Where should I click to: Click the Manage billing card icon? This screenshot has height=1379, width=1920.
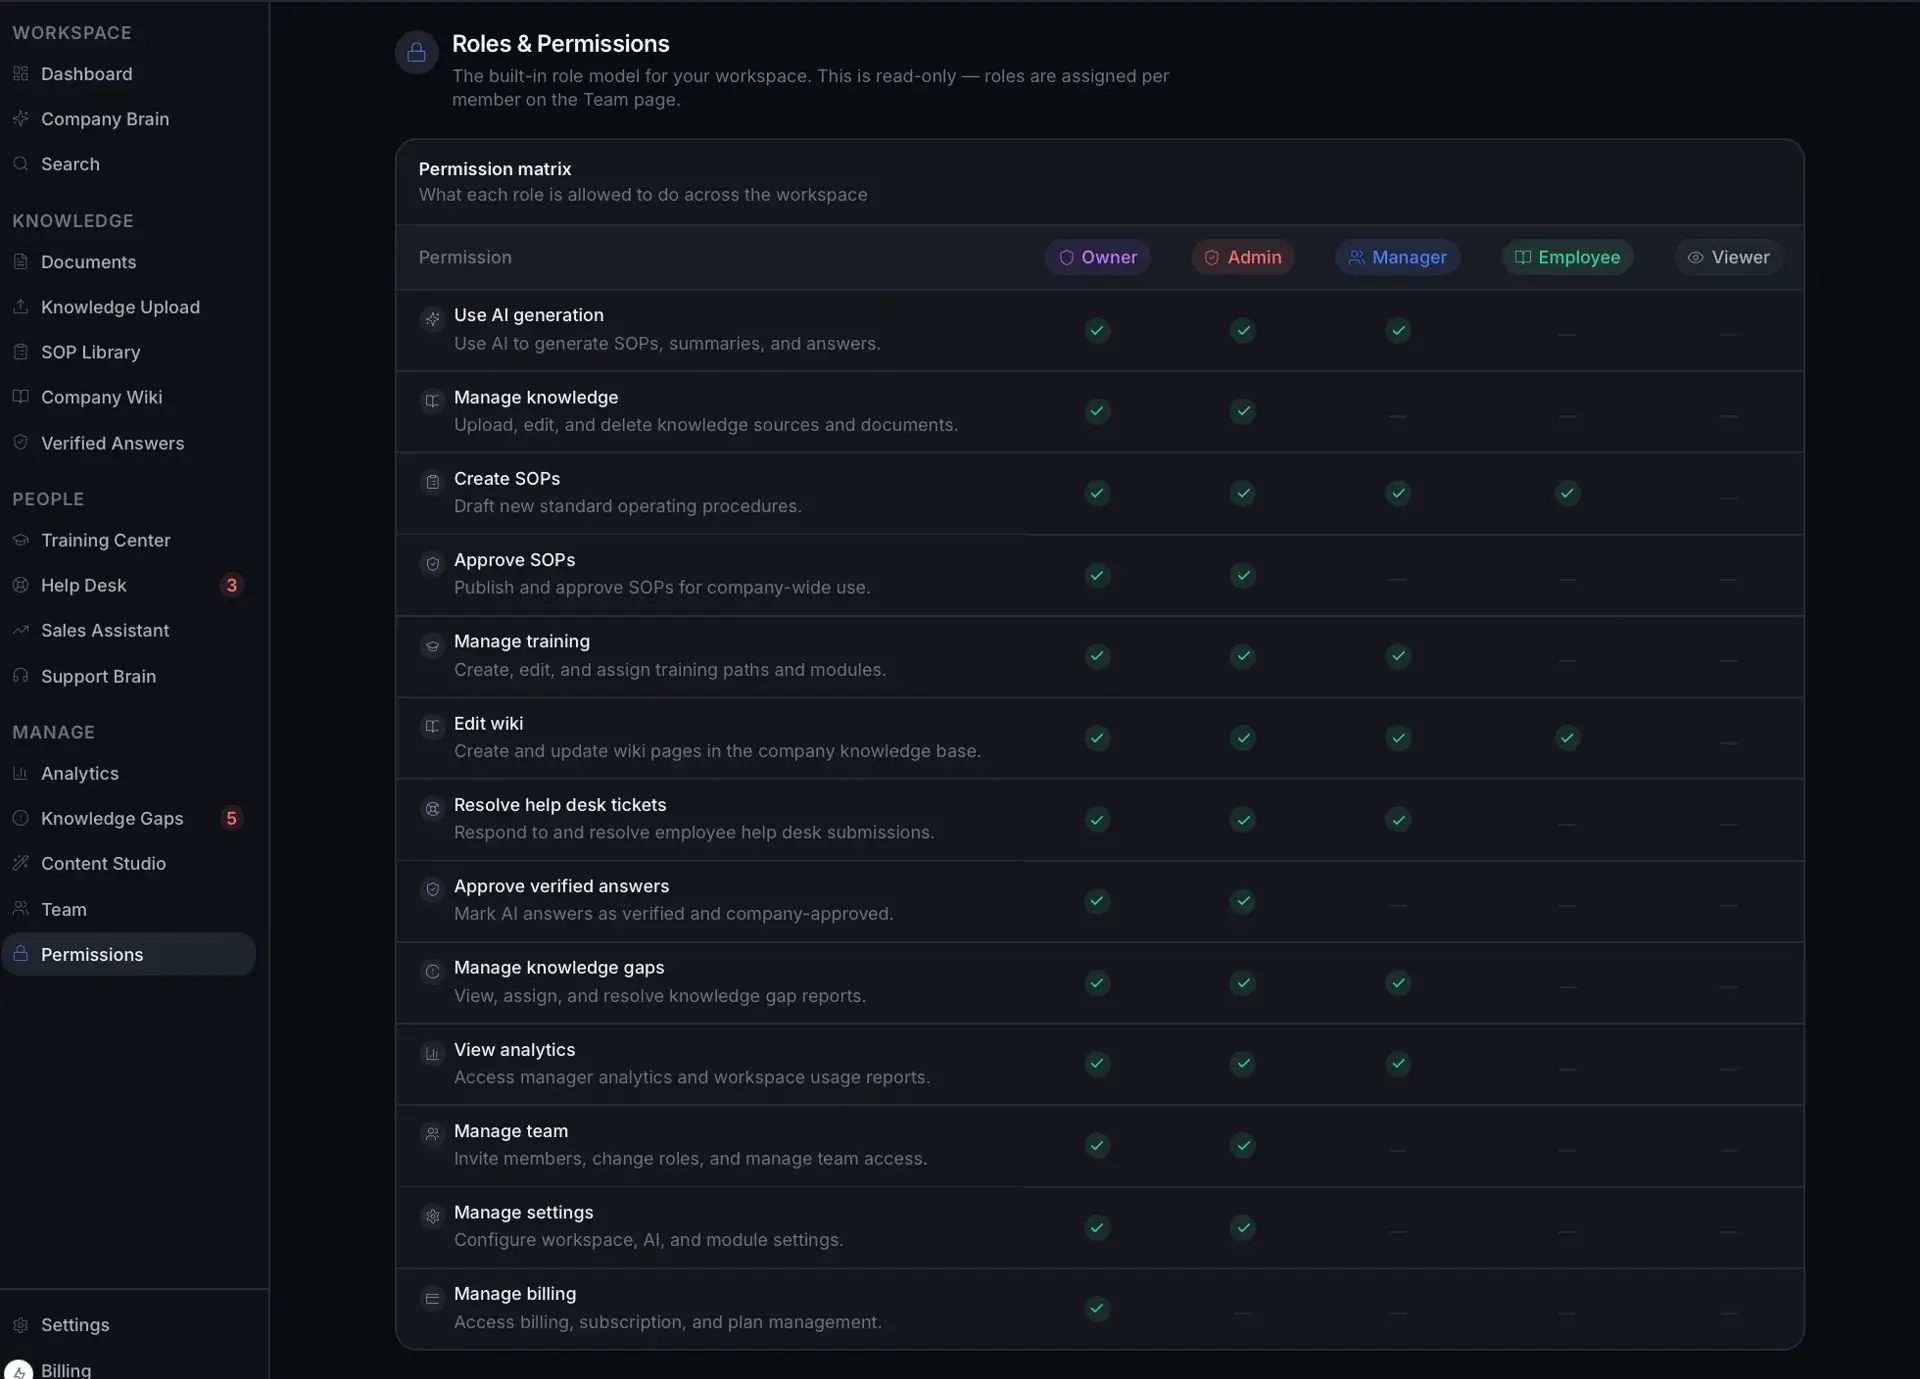pyautogui.click(x=432, y=1298)
